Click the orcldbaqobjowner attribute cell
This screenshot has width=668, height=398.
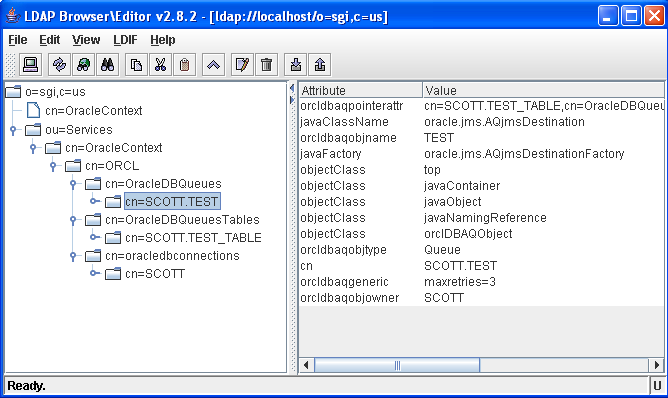coord(360,297)
